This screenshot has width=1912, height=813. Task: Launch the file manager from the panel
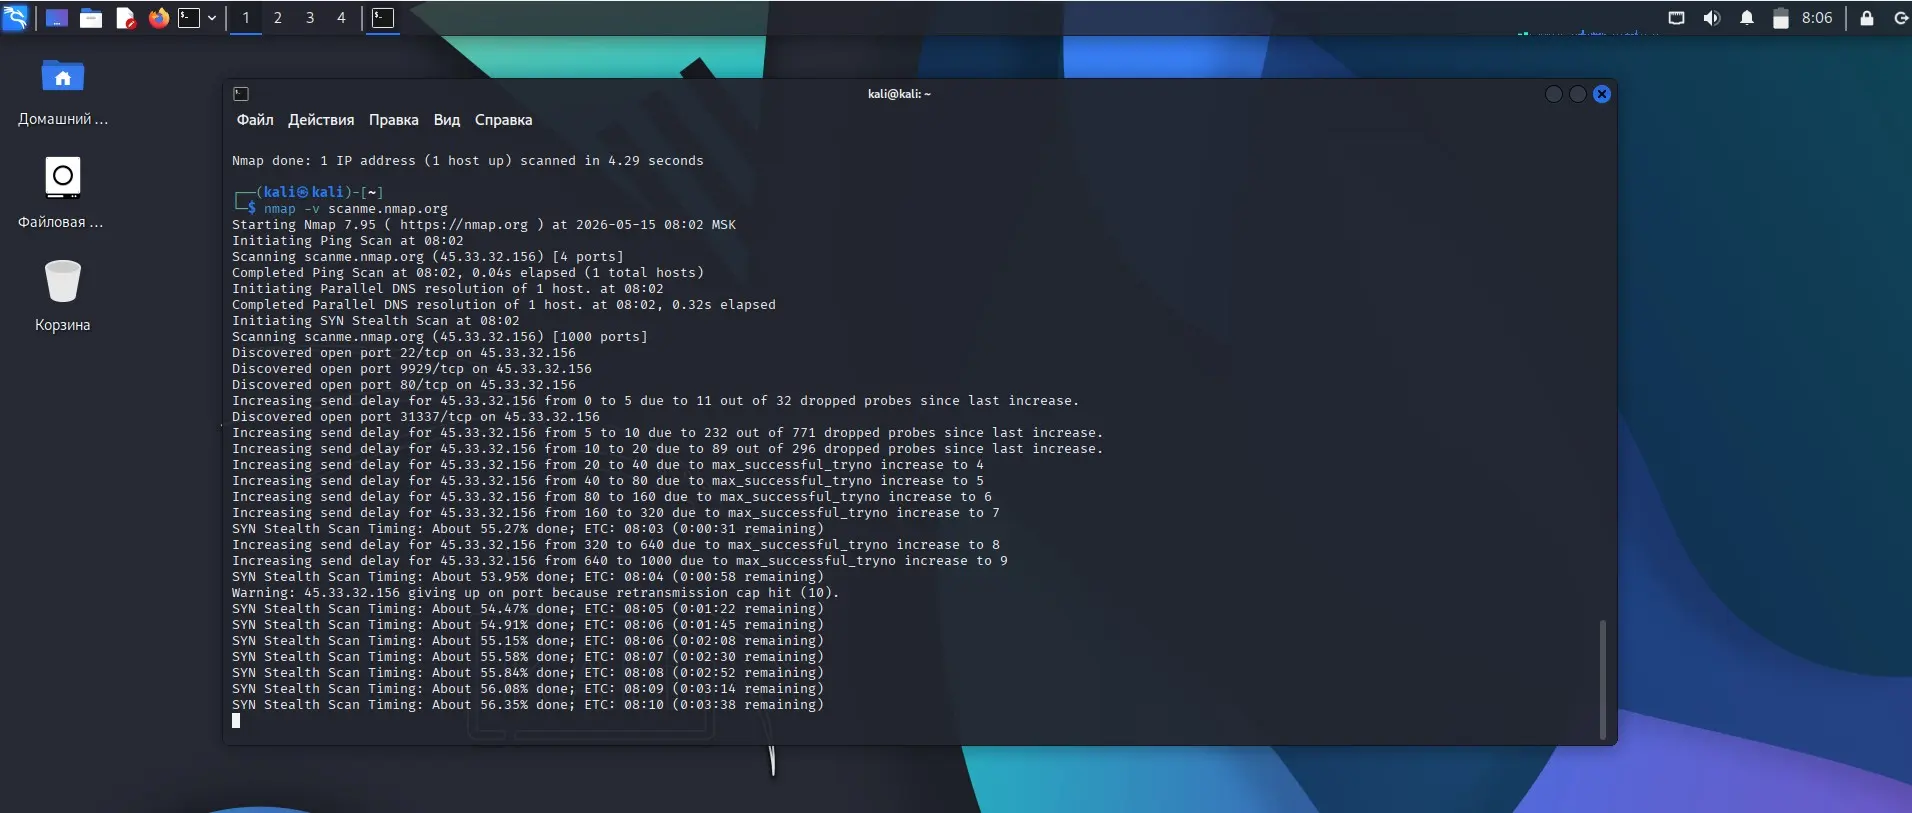(91, 18)
